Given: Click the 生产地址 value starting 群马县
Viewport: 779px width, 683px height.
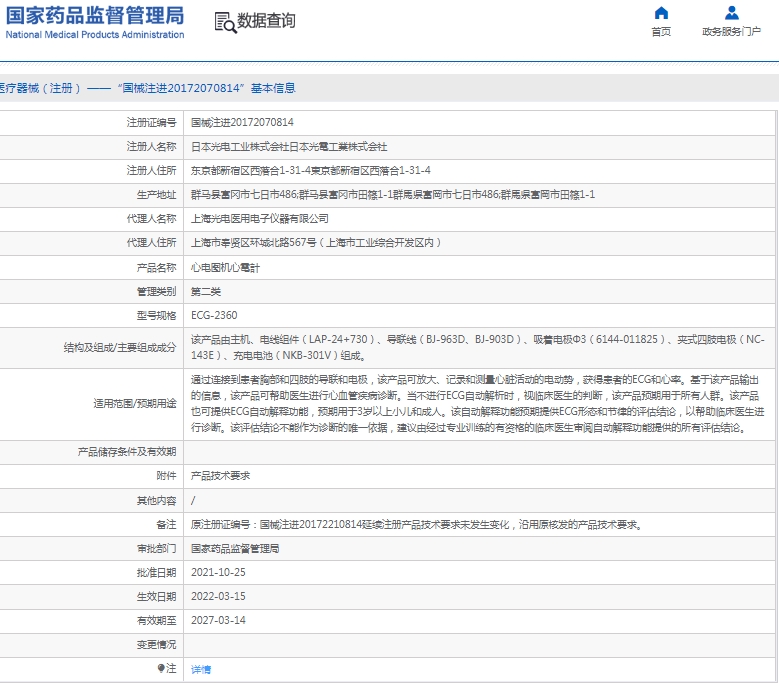Looking at the screenshot, I should (x=392, y=194).
